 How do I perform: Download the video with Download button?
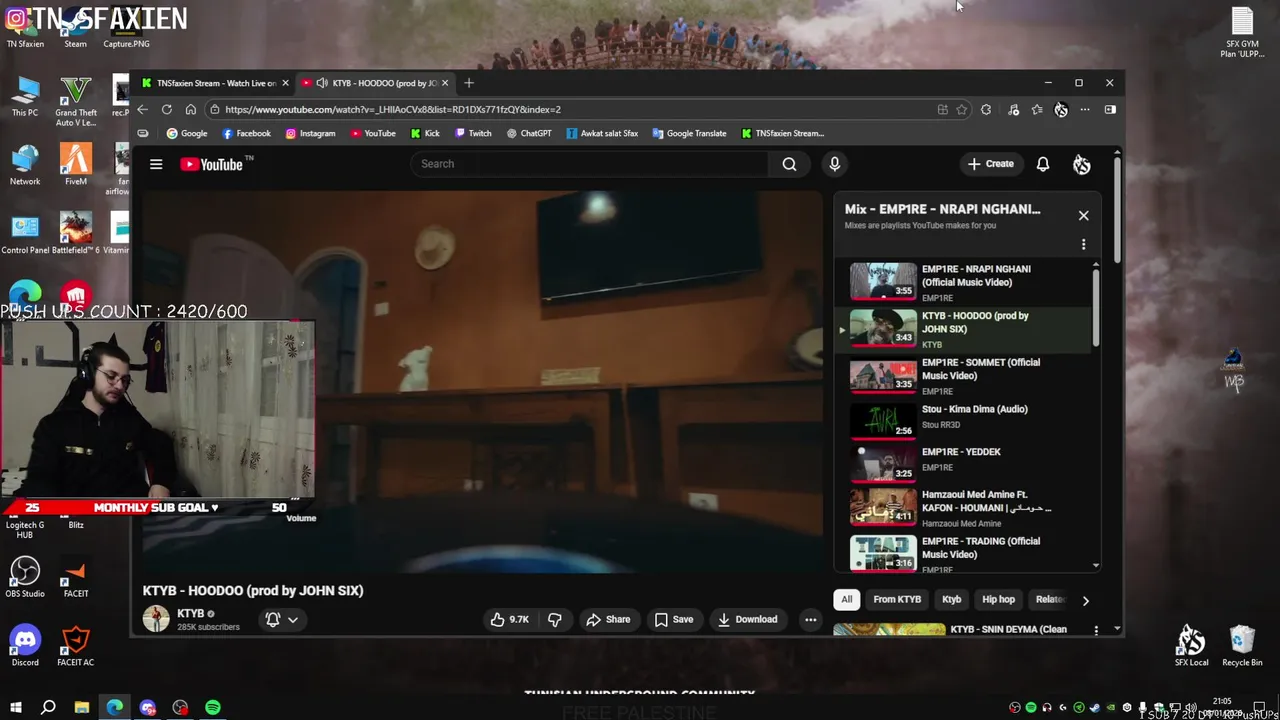pos(747,619)
